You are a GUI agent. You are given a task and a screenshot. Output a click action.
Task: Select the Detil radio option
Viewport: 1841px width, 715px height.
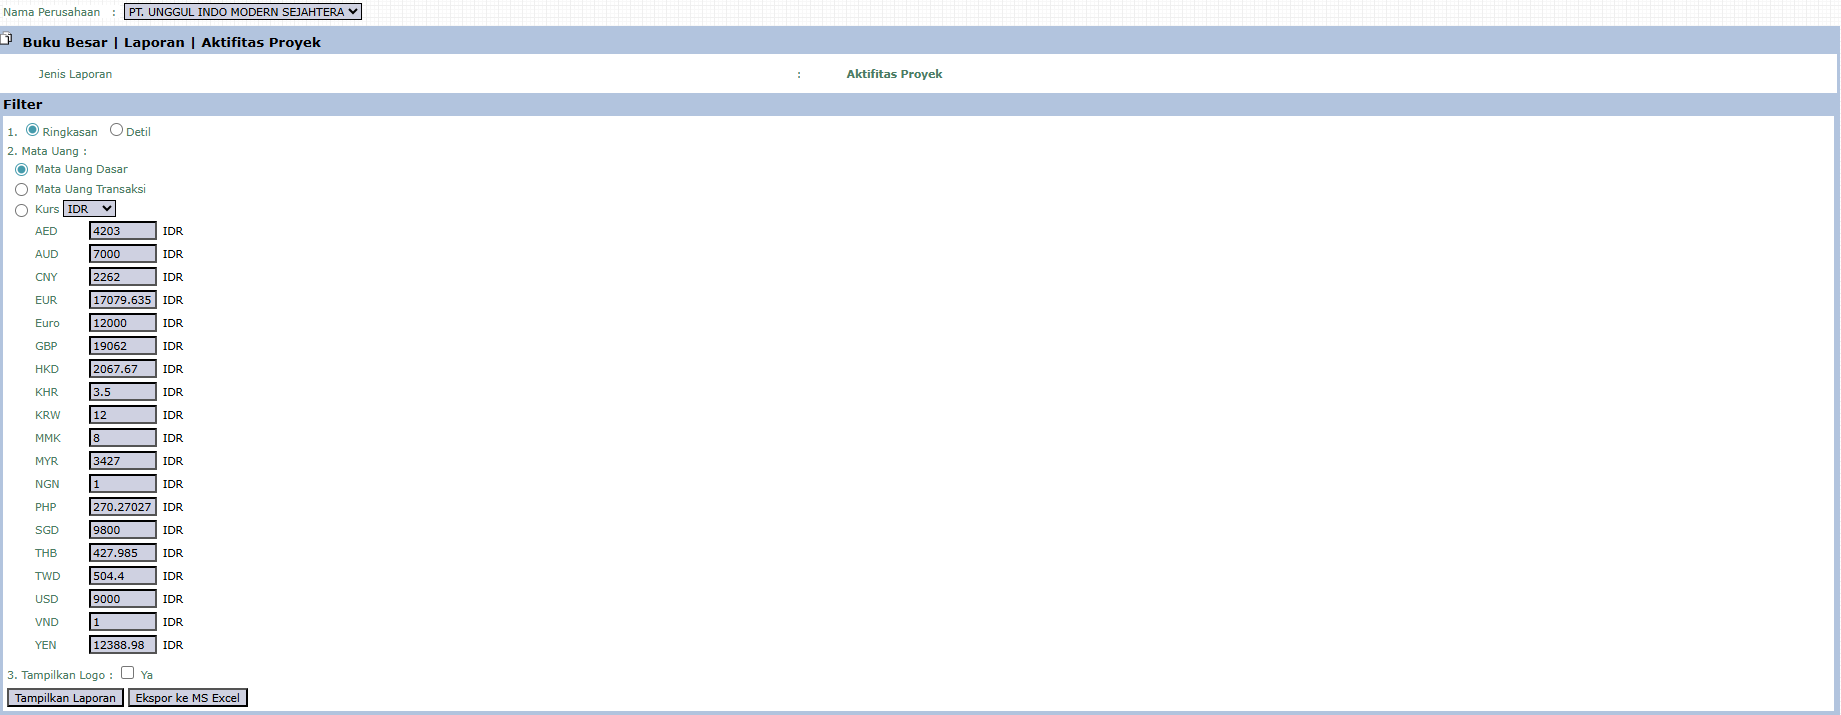117,130
